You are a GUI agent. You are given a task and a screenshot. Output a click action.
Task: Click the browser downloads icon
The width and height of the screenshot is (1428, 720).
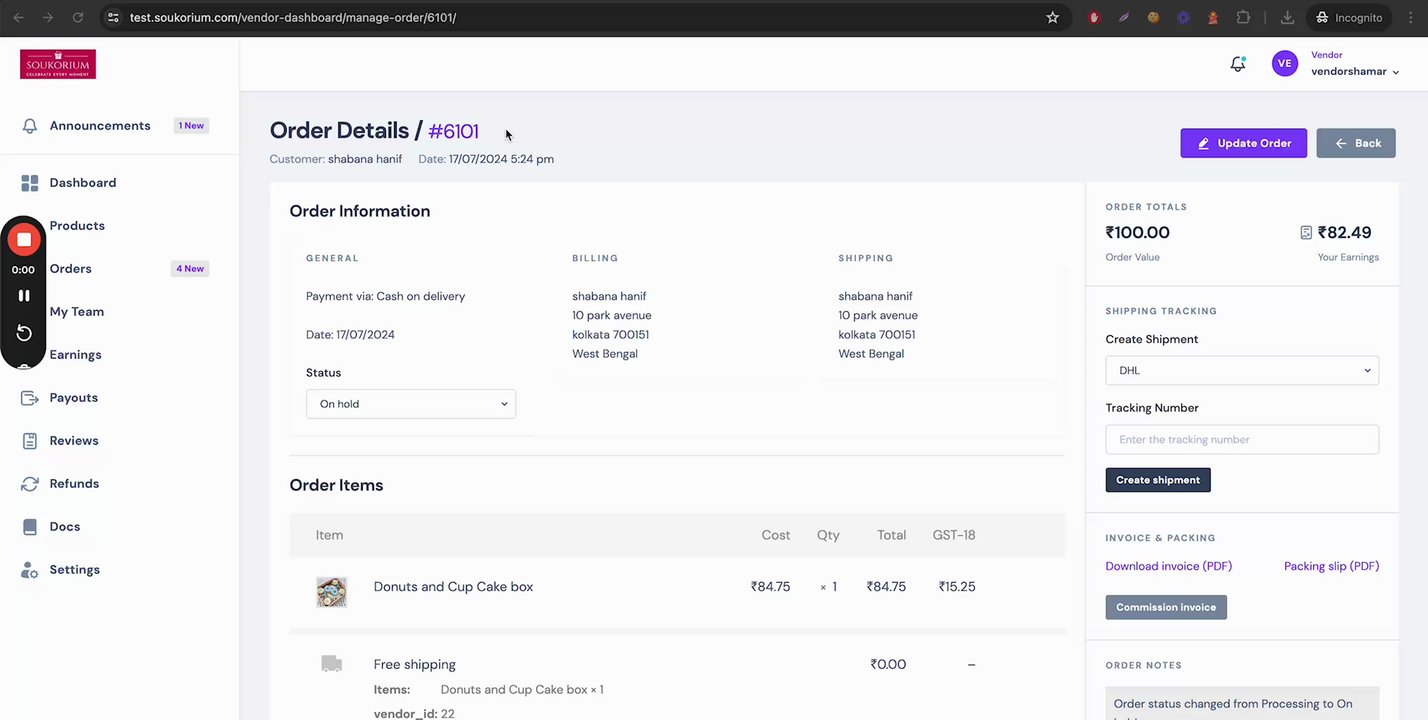(1287, 17)
